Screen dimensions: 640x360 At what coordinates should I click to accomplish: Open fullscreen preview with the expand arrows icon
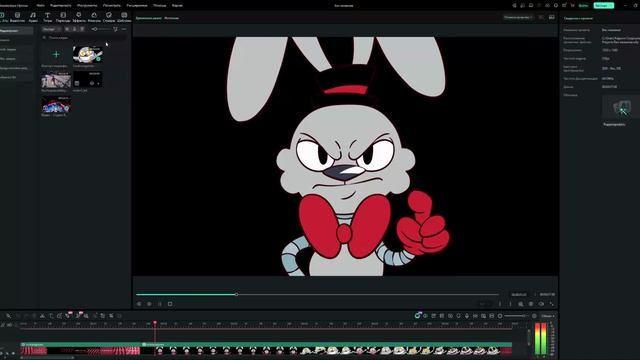551,304
